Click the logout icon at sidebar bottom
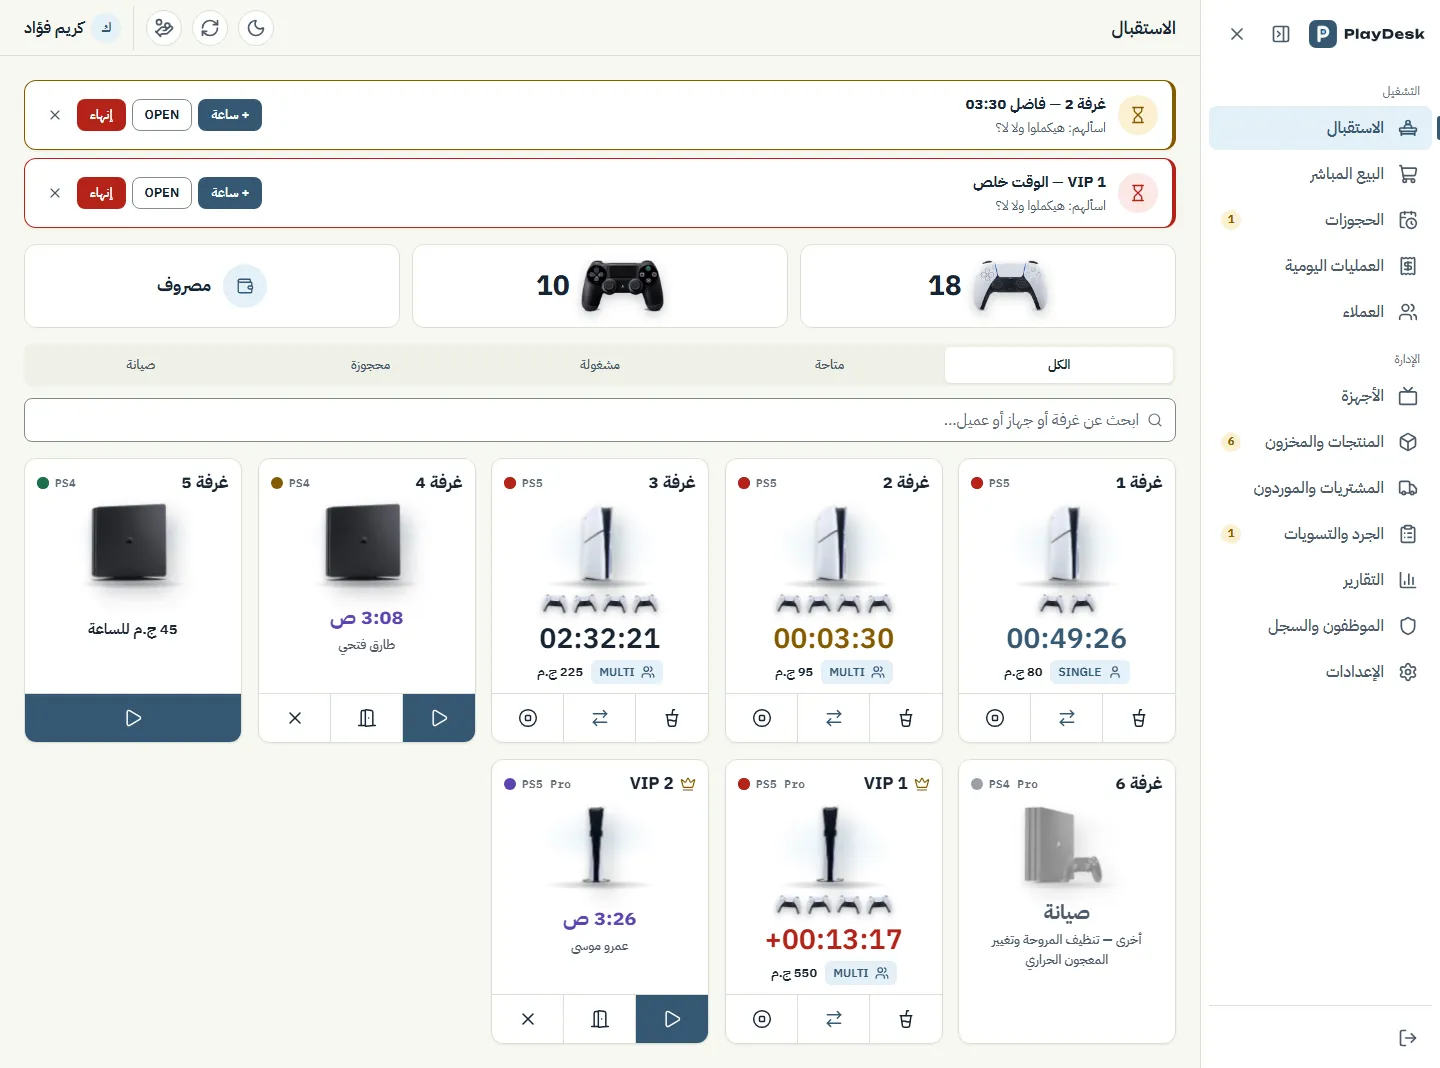The width and height of the screenshot is (1440, 1068). 1408,1038
